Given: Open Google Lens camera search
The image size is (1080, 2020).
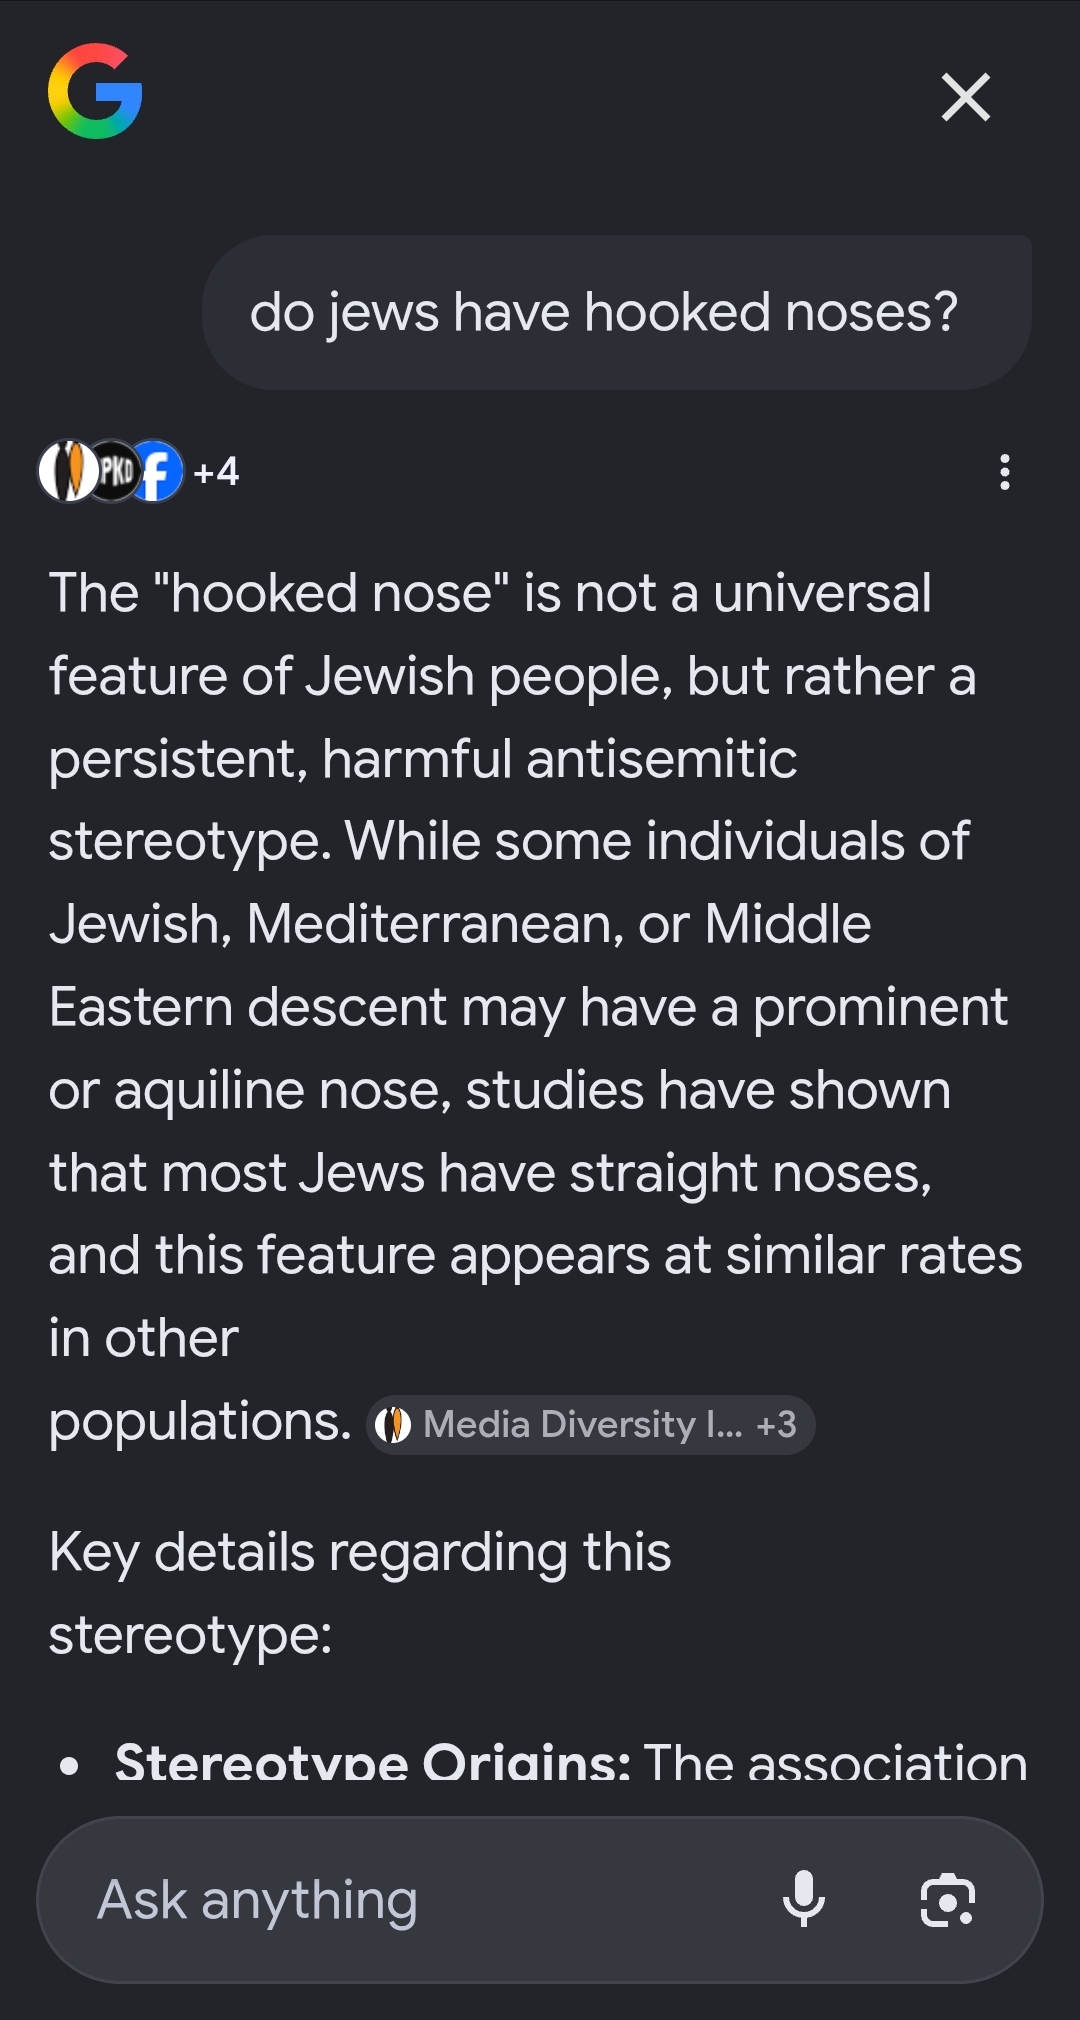Looking at the screenshot, I should [x=947, y=1899].
